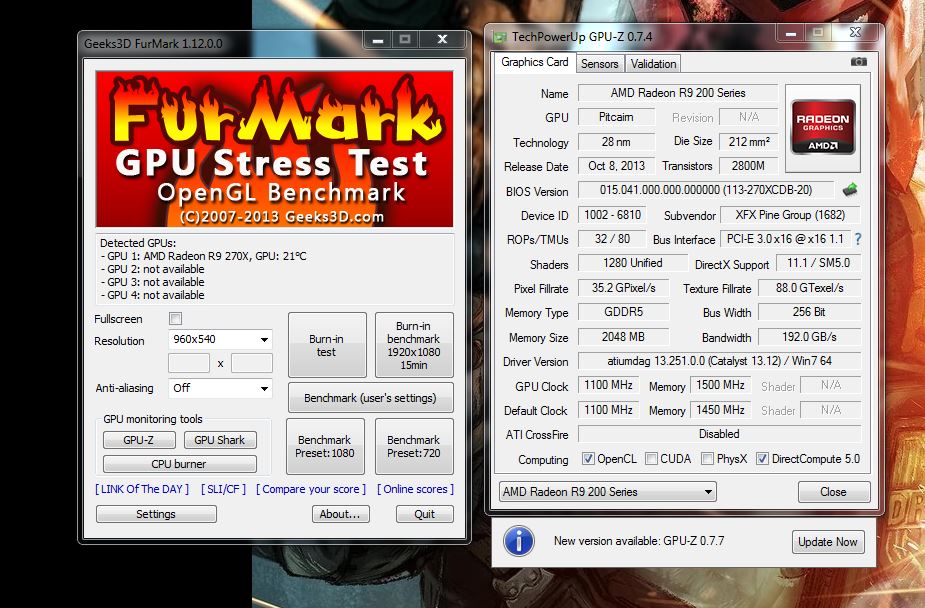925x608 pixels.
Task: Open the Online scores link
Action: pyautogui.click(x=415, y=489)
